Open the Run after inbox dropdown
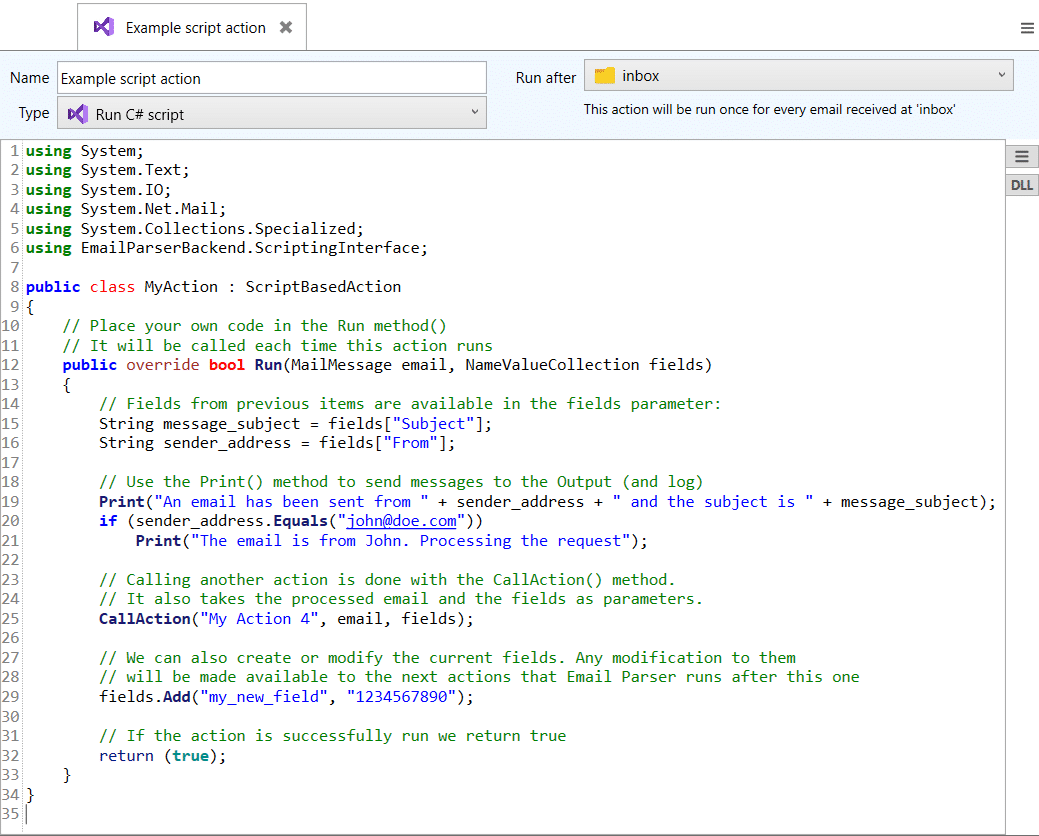Image resolution: width=1039 pixels, height=836 pixels. point(798,76)
